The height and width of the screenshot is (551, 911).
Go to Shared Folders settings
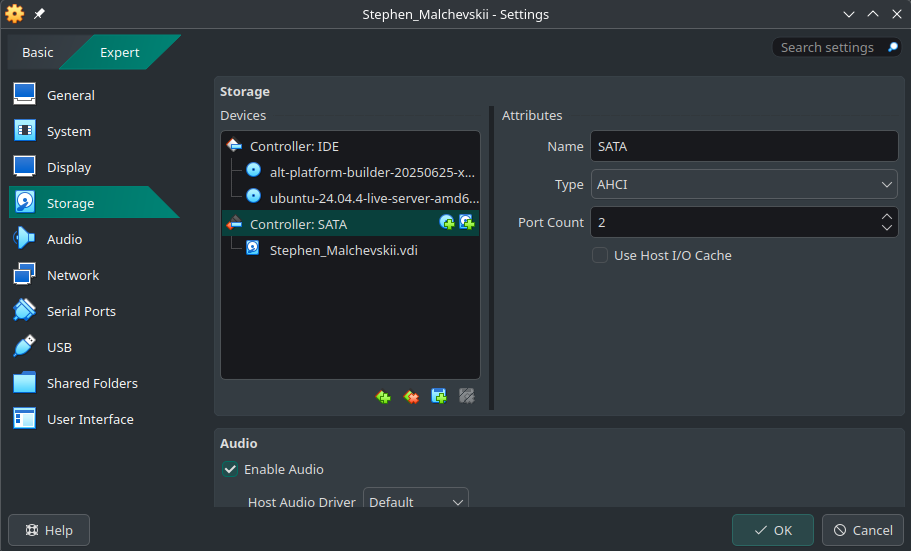[92, 383]
